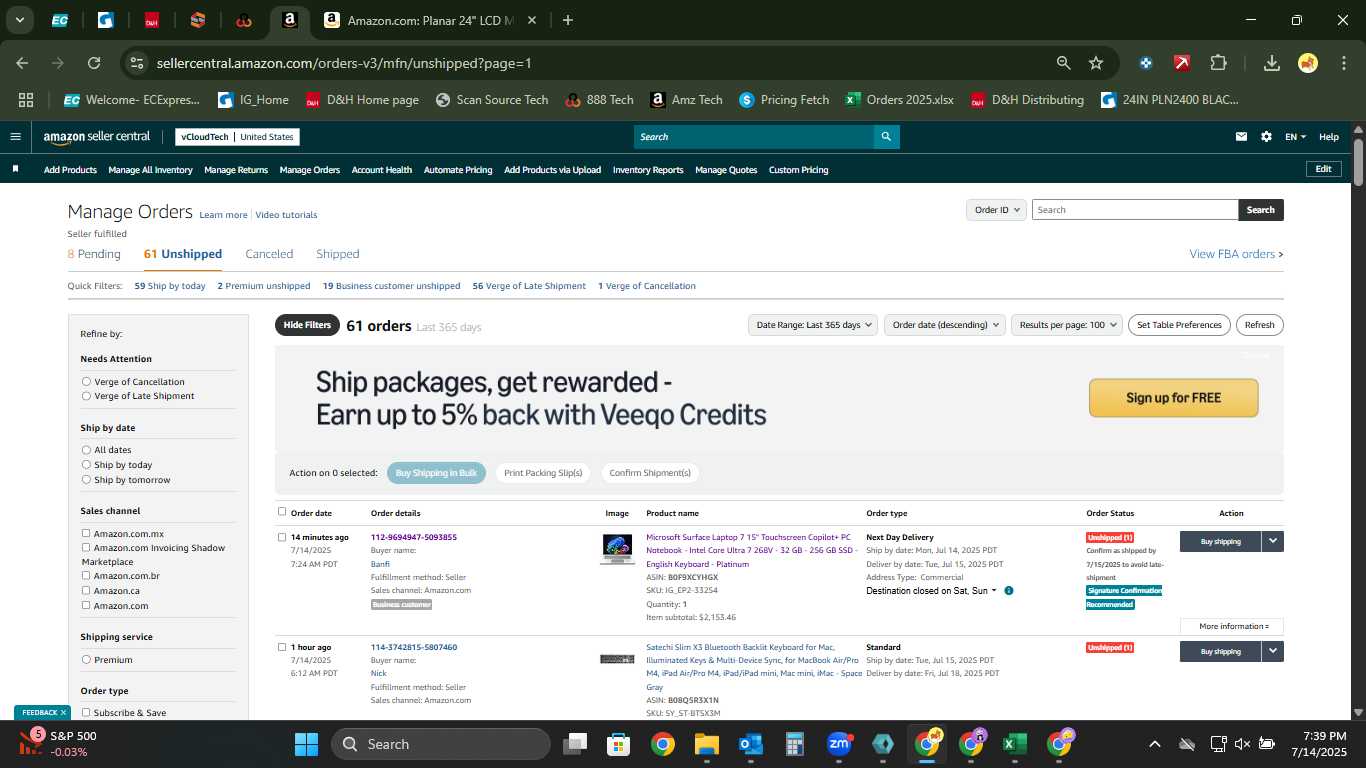Select order 112-9694947-5093855 checkbox
This screenshot has height=768, width=1366.
click(x=282, y=537)
